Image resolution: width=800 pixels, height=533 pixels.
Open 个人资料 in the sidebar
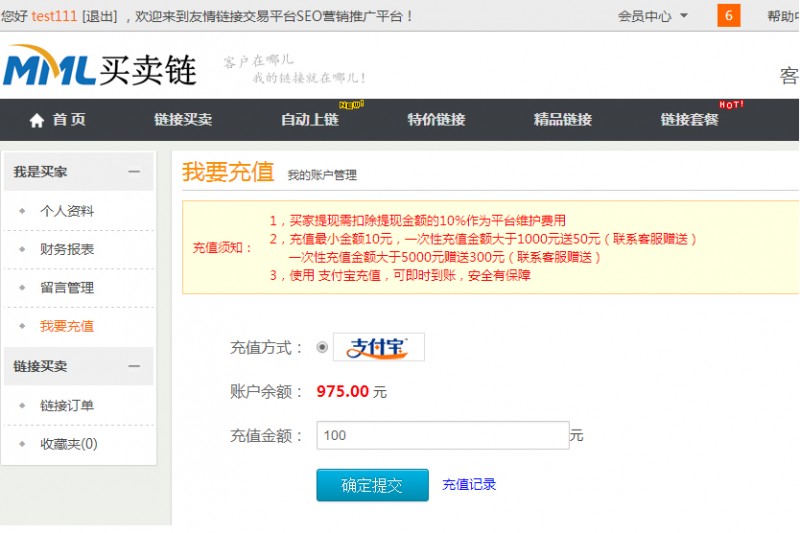point(67,211)
